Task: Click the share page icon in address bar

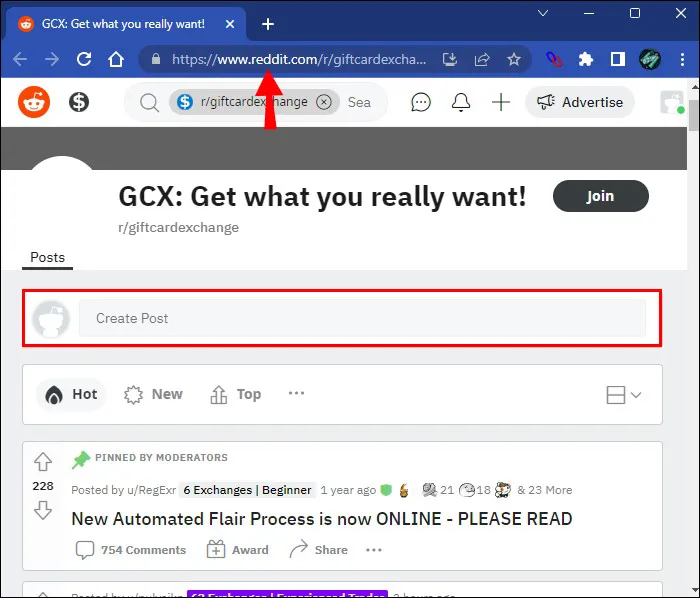Action: pos(482,59)
